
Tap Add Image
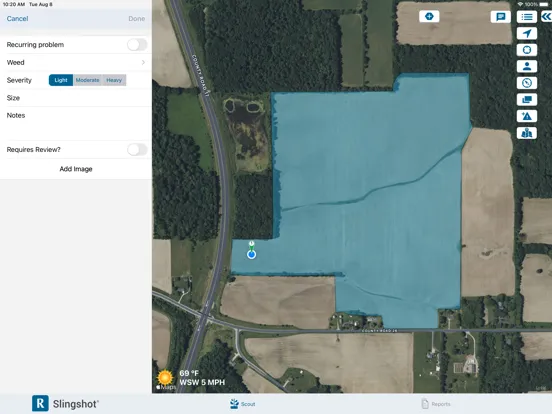(x=76, y=169)
